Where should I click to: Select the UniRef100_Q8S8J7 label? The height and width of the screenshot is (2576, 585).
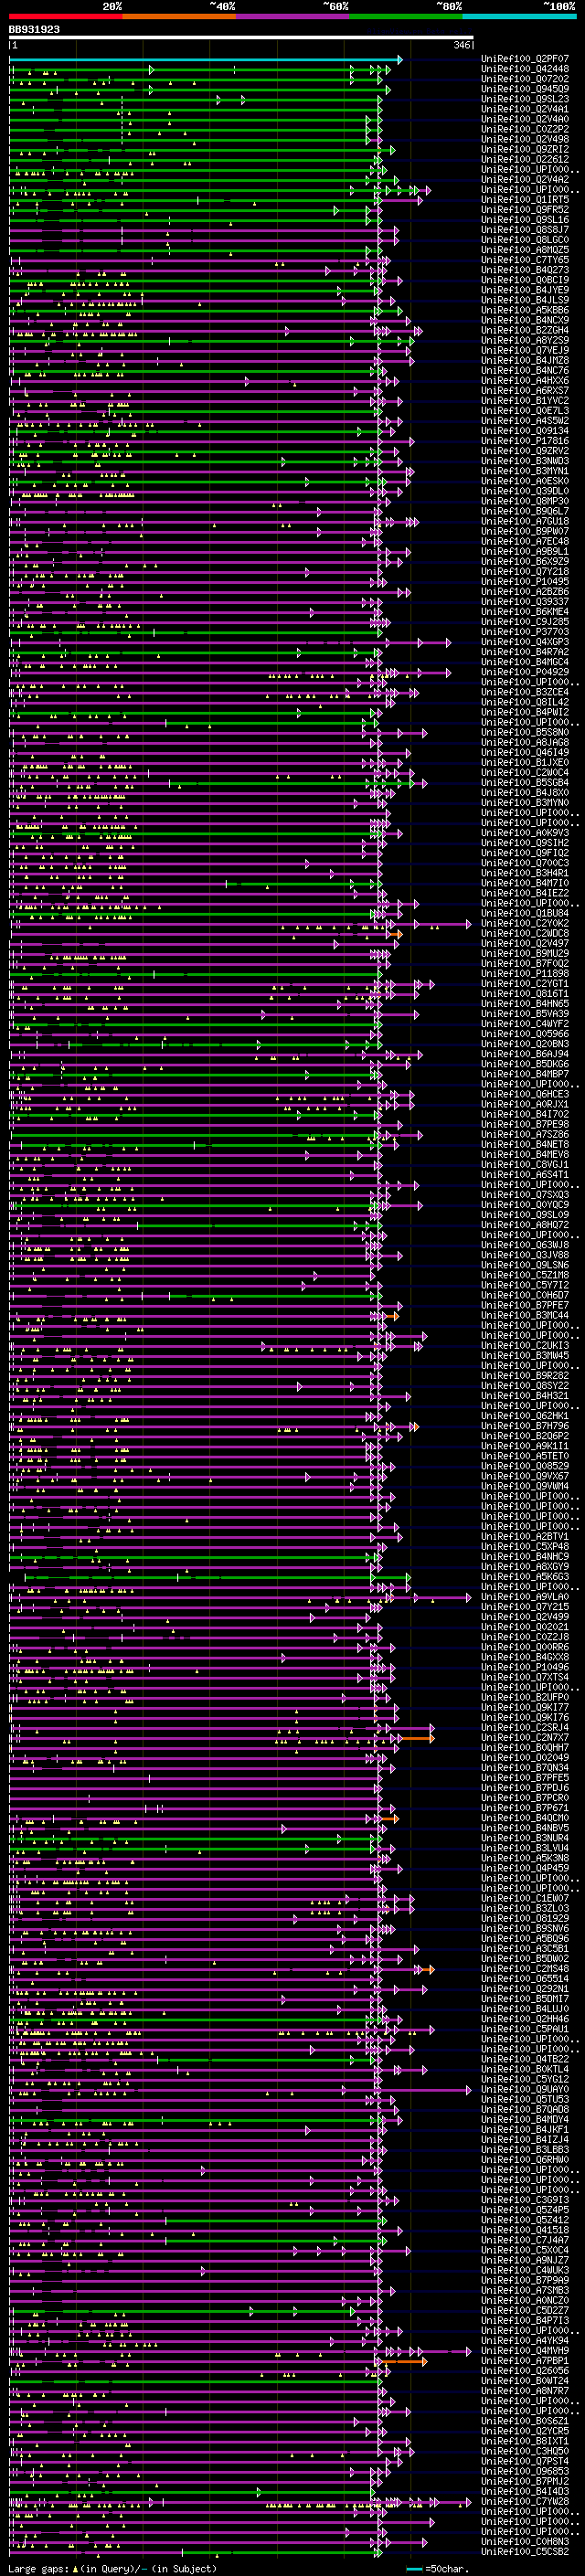pyautogui.click(x=525, y=230)
